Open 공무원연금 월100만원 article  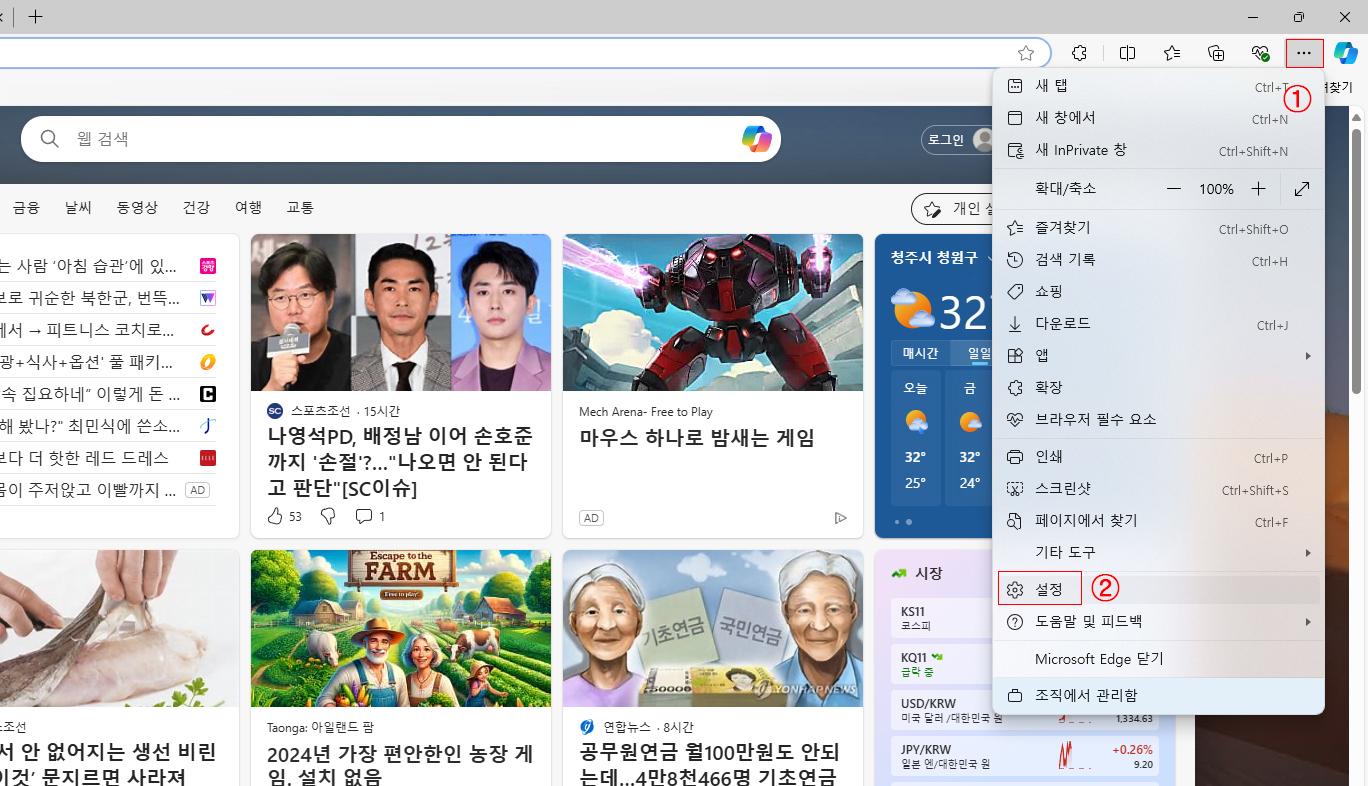click(x=709, y=763)
